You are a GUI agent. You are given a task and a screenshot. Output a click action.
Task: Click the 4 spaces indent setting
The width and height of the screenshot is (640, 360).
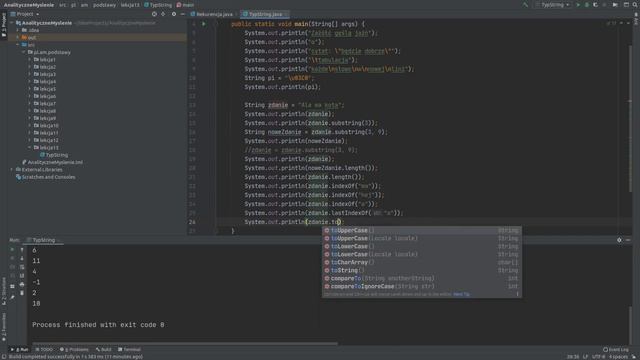coord(619,357)
